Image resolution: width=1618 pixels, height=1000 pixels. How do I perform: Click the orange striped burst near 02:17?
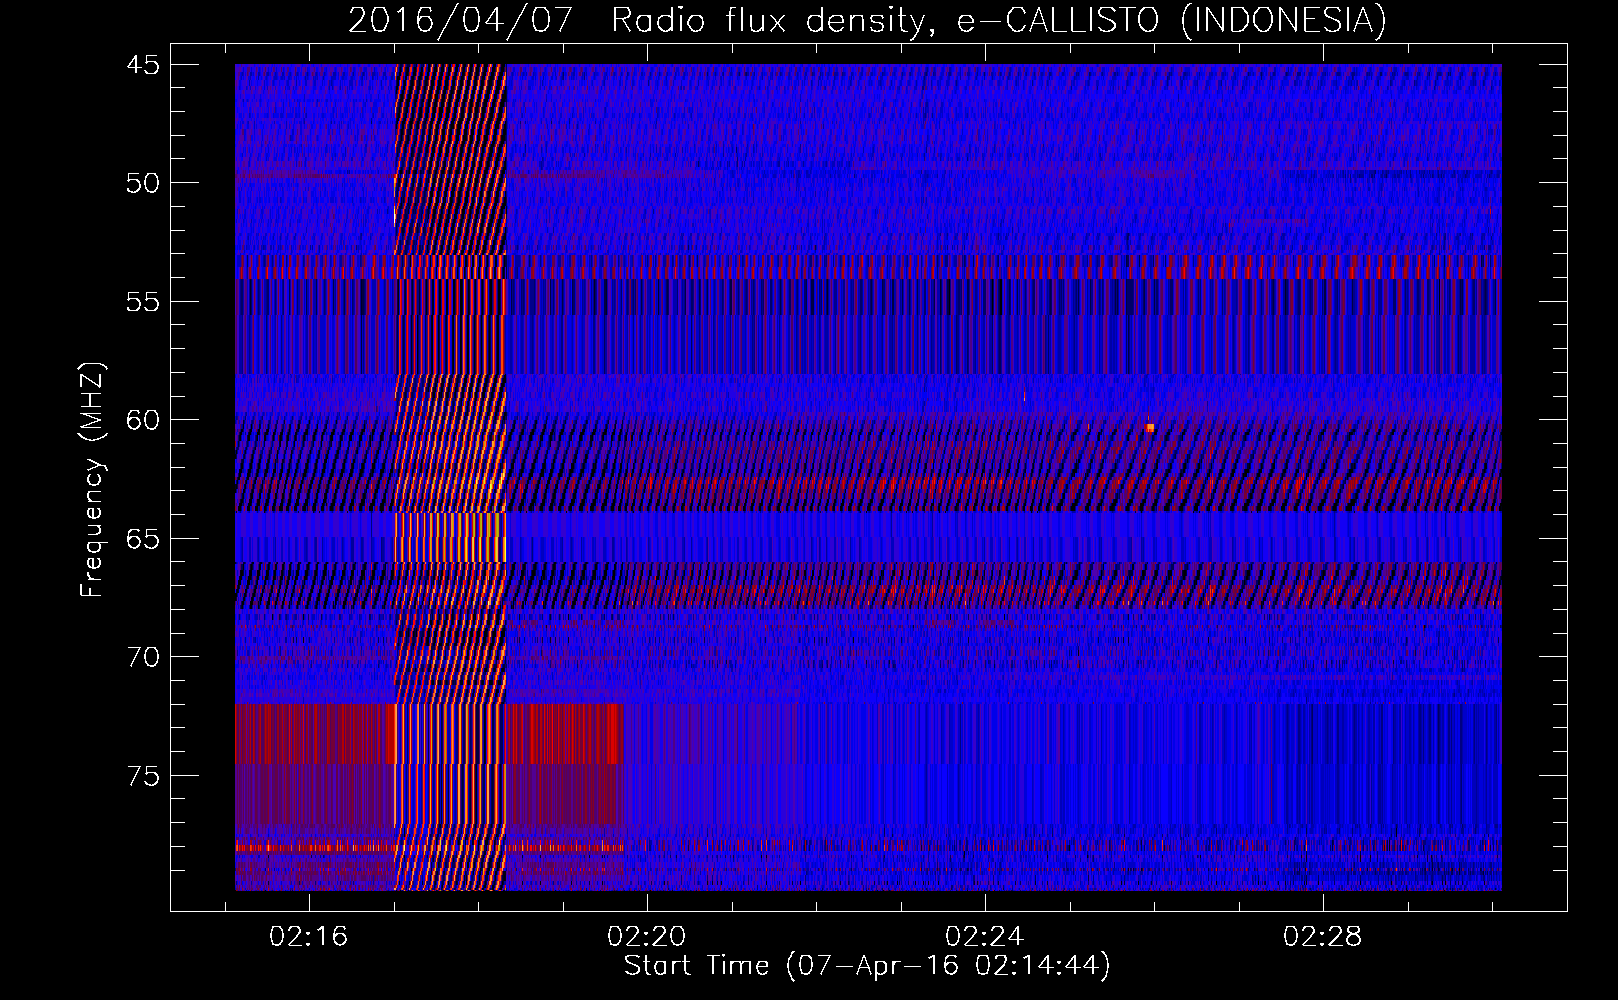(x=450, y=477)
